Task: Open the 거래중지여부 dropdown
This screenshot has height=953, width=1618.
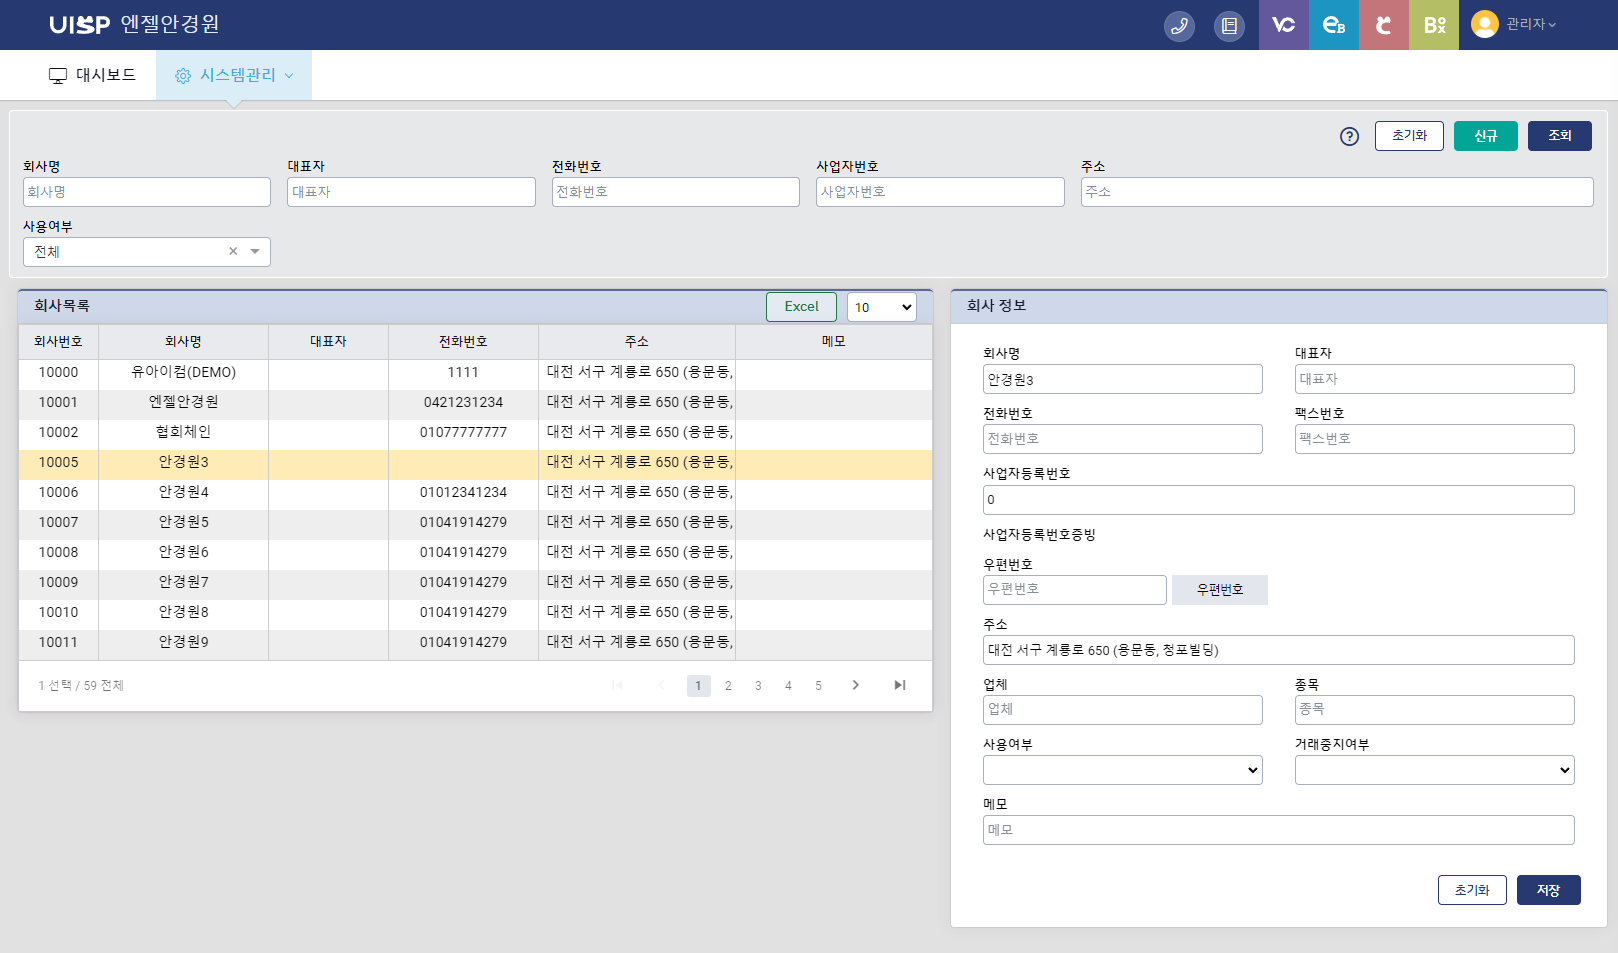Action: click(1434, 770)
